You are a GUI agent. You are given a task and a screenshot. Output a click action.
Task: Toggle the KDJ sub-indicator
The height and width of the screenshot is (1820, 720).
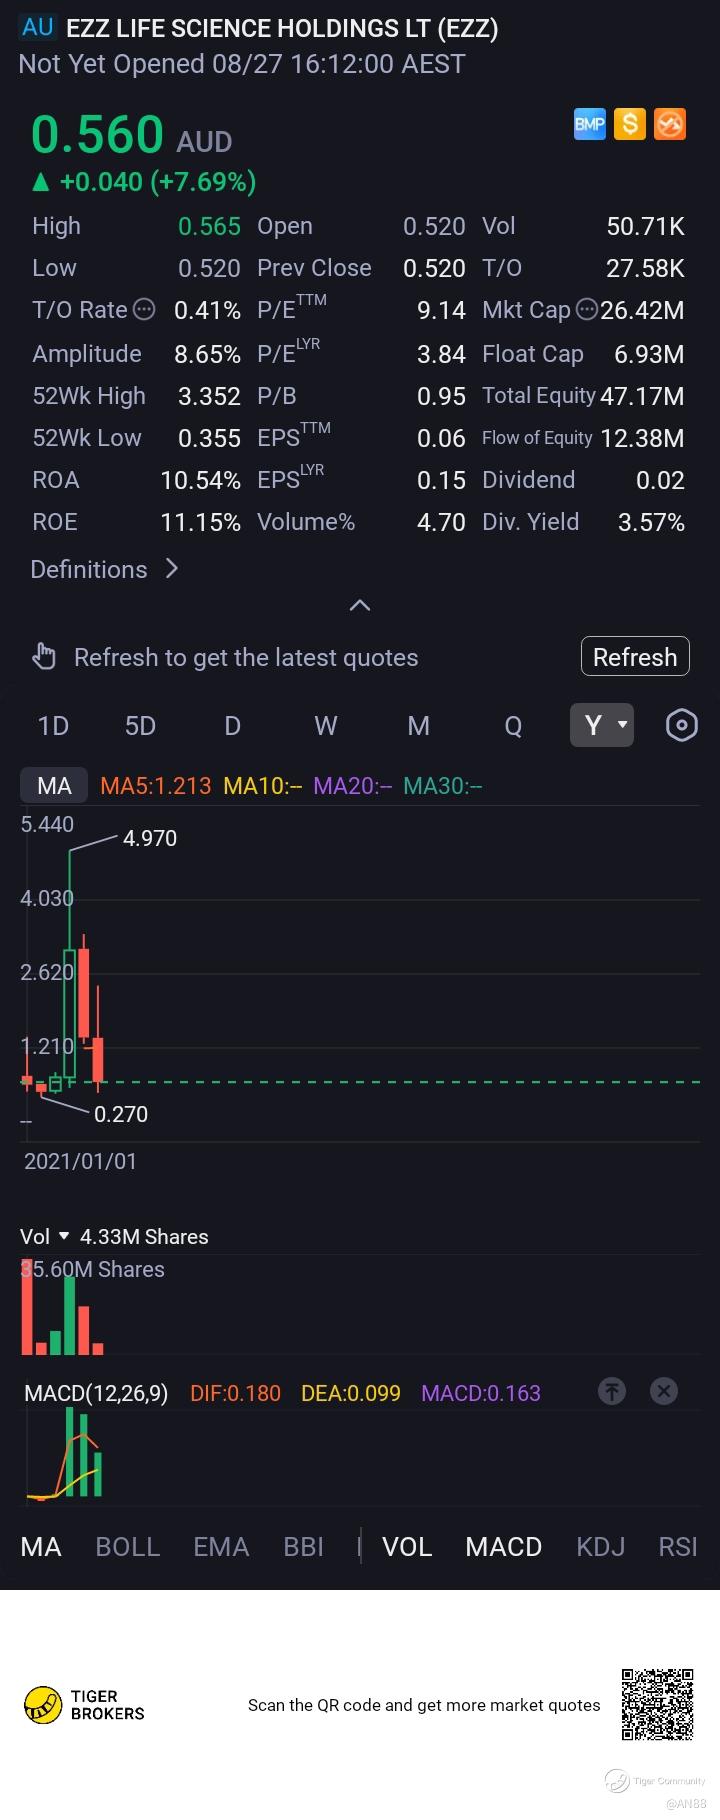pos(600,1547)
